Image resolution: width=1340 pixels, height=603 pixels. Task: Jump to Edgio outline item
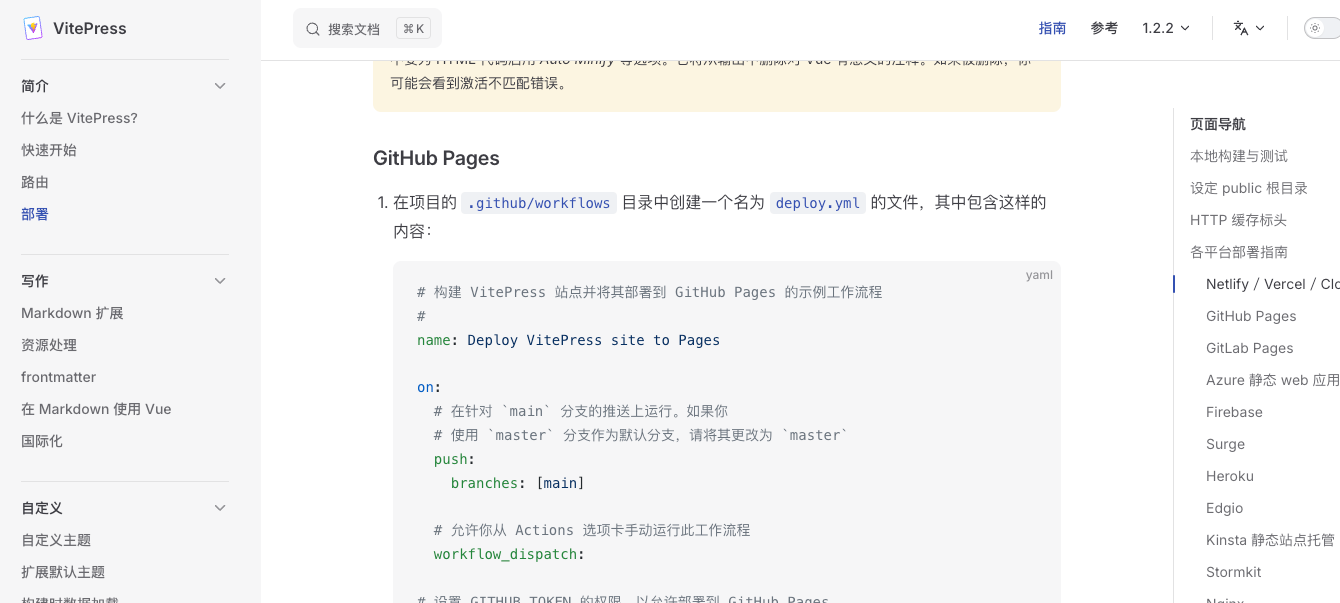[1225, 508]
